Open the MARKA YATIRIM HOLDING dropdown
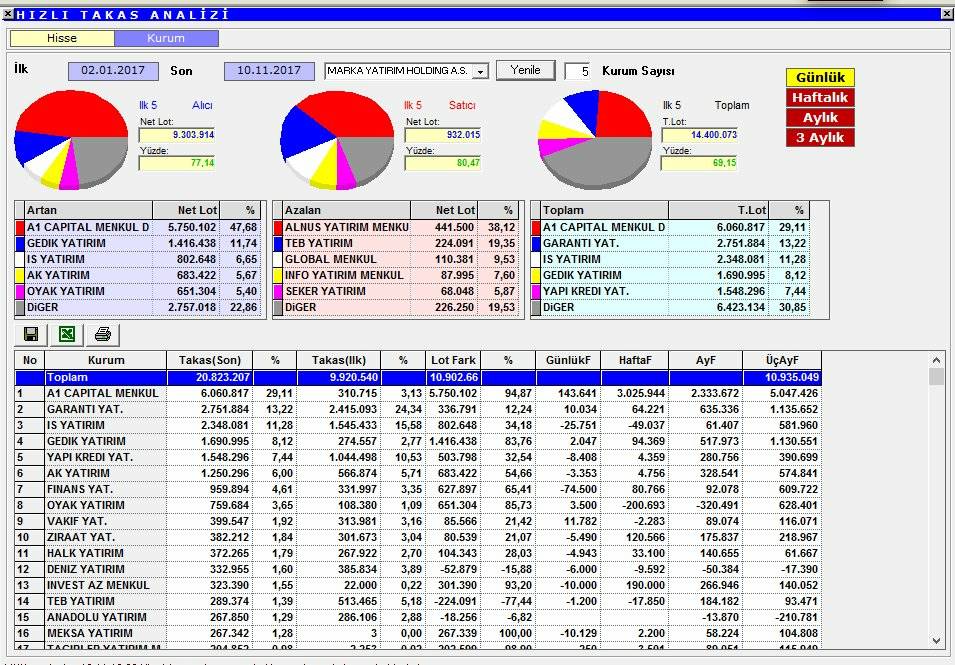 tap(481, 71)
